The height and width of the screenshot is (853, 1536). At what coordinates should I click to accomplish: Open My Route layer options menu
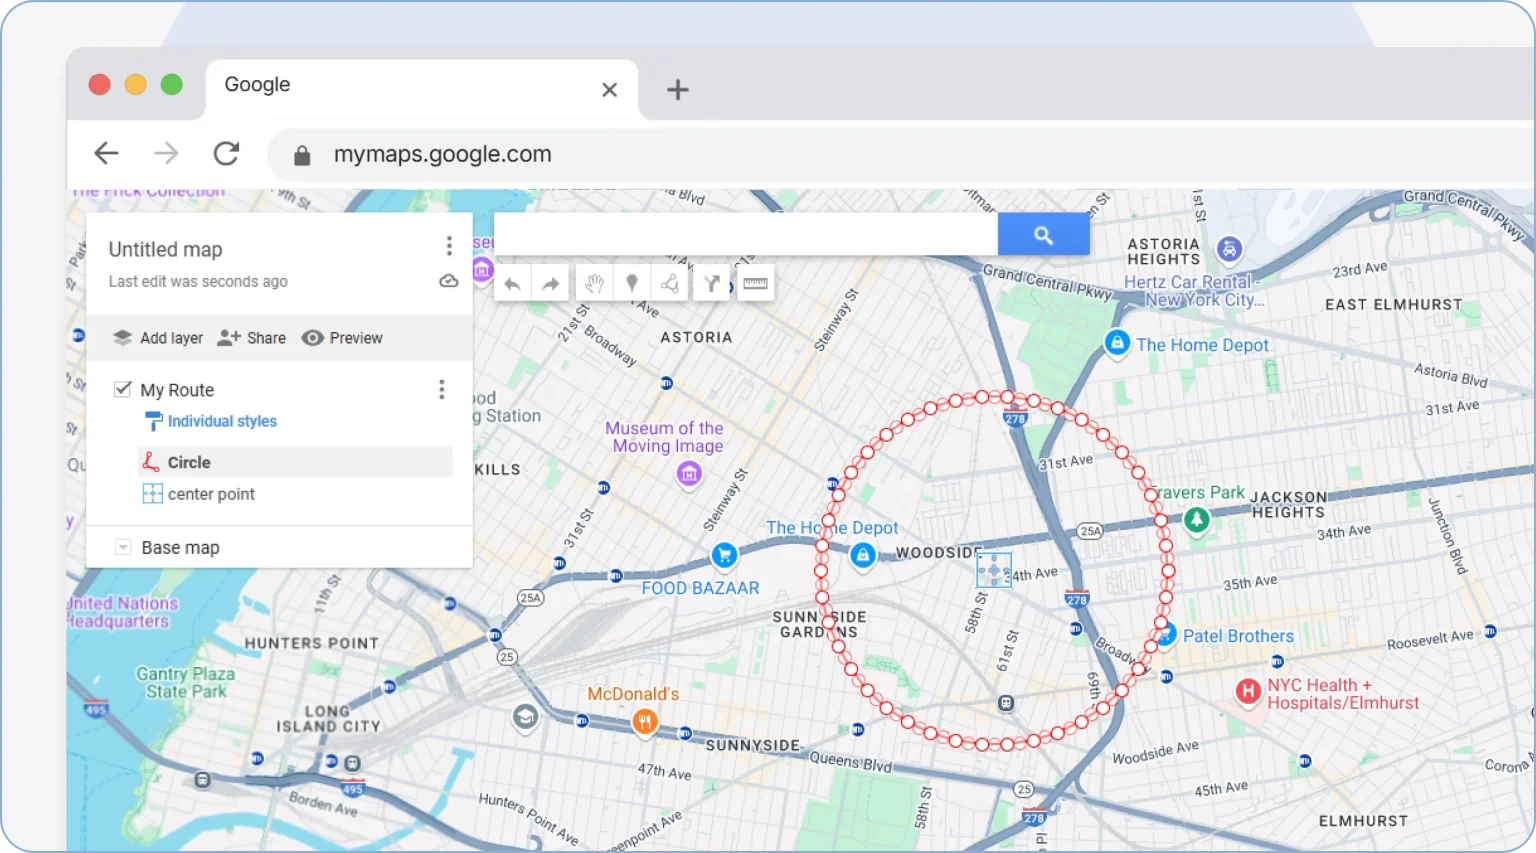441,390
